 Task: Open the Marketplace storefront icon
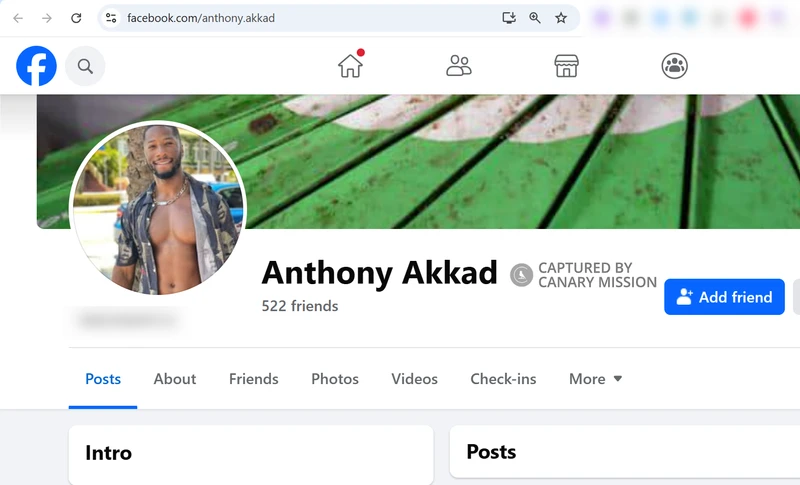coord(566,66)
